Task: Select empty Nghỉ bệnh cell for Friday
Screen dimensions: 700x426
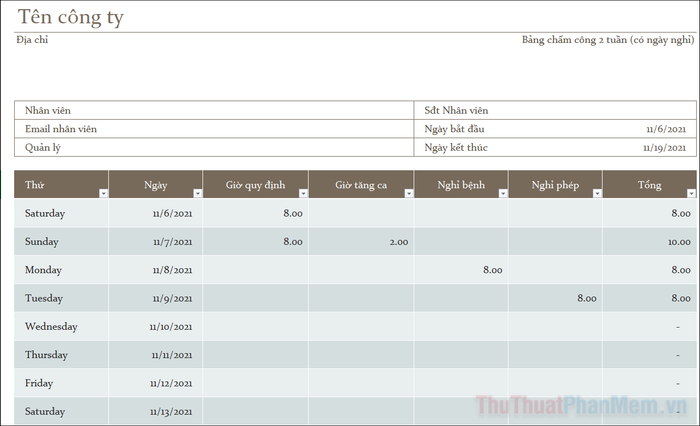Action: (x=461, y=383)
